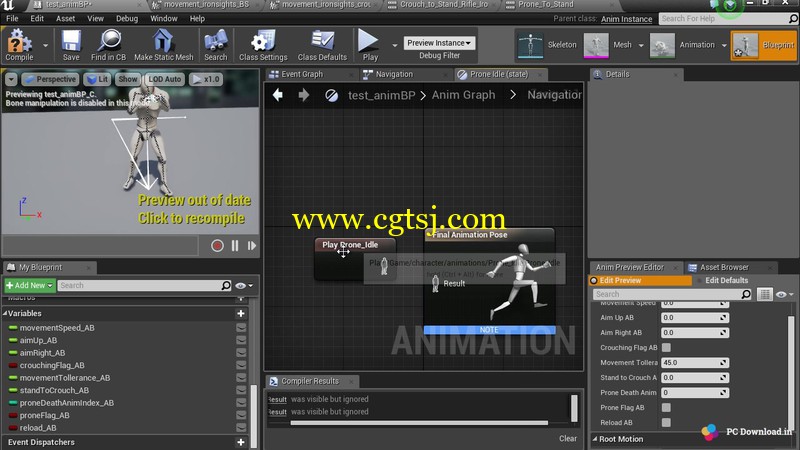
Task: Click the preview animation timeline scrub bar
Action: 101,246
